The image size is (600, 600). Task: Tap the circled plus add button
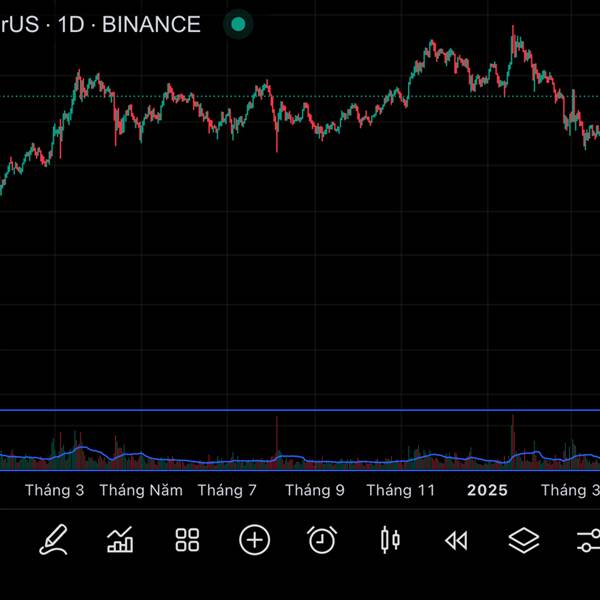pyautogui.click(x=254, y=540)
